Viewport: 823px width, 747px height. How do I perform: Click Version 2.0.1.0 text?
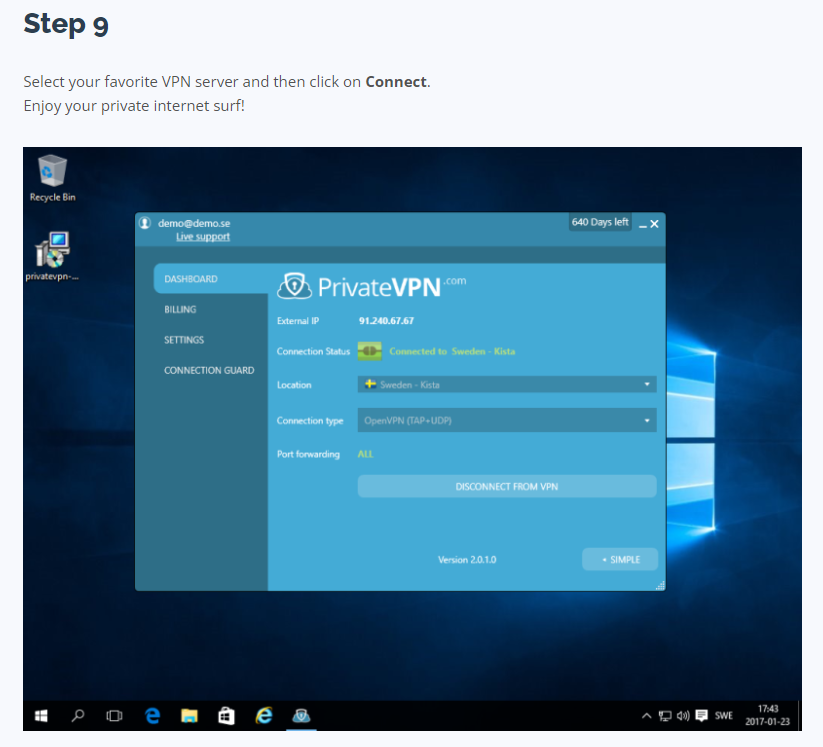point(467,560)
